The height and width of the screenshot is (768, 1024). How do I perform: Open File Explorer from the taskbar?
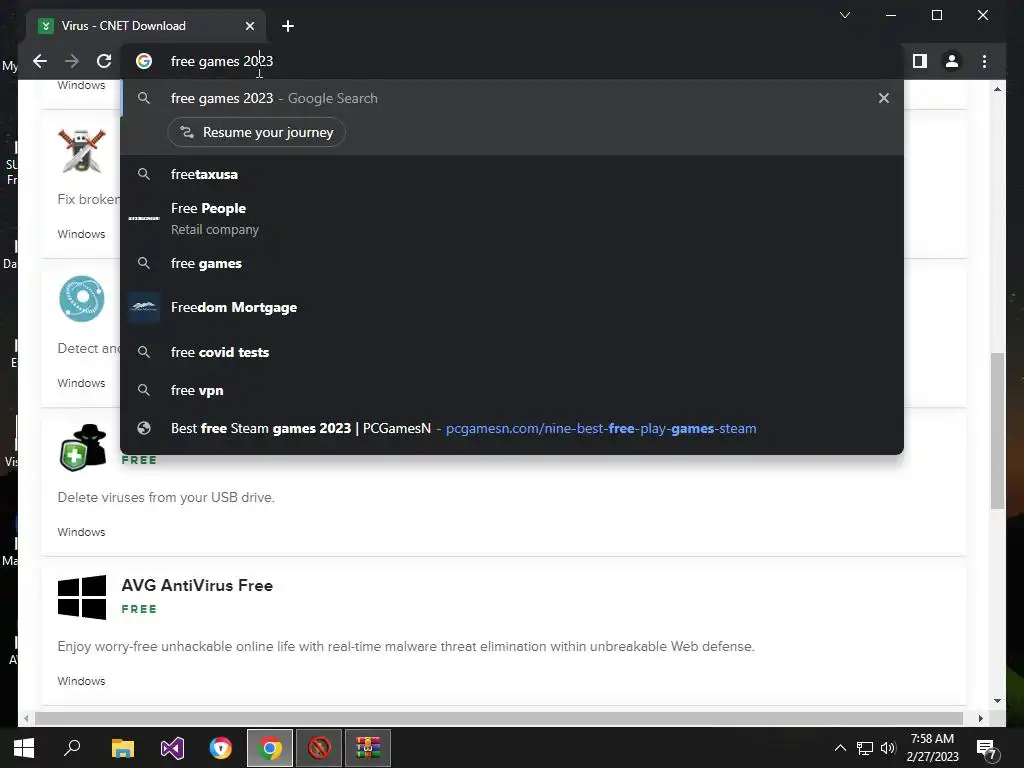pyautogui.click(x=122, y=748)
